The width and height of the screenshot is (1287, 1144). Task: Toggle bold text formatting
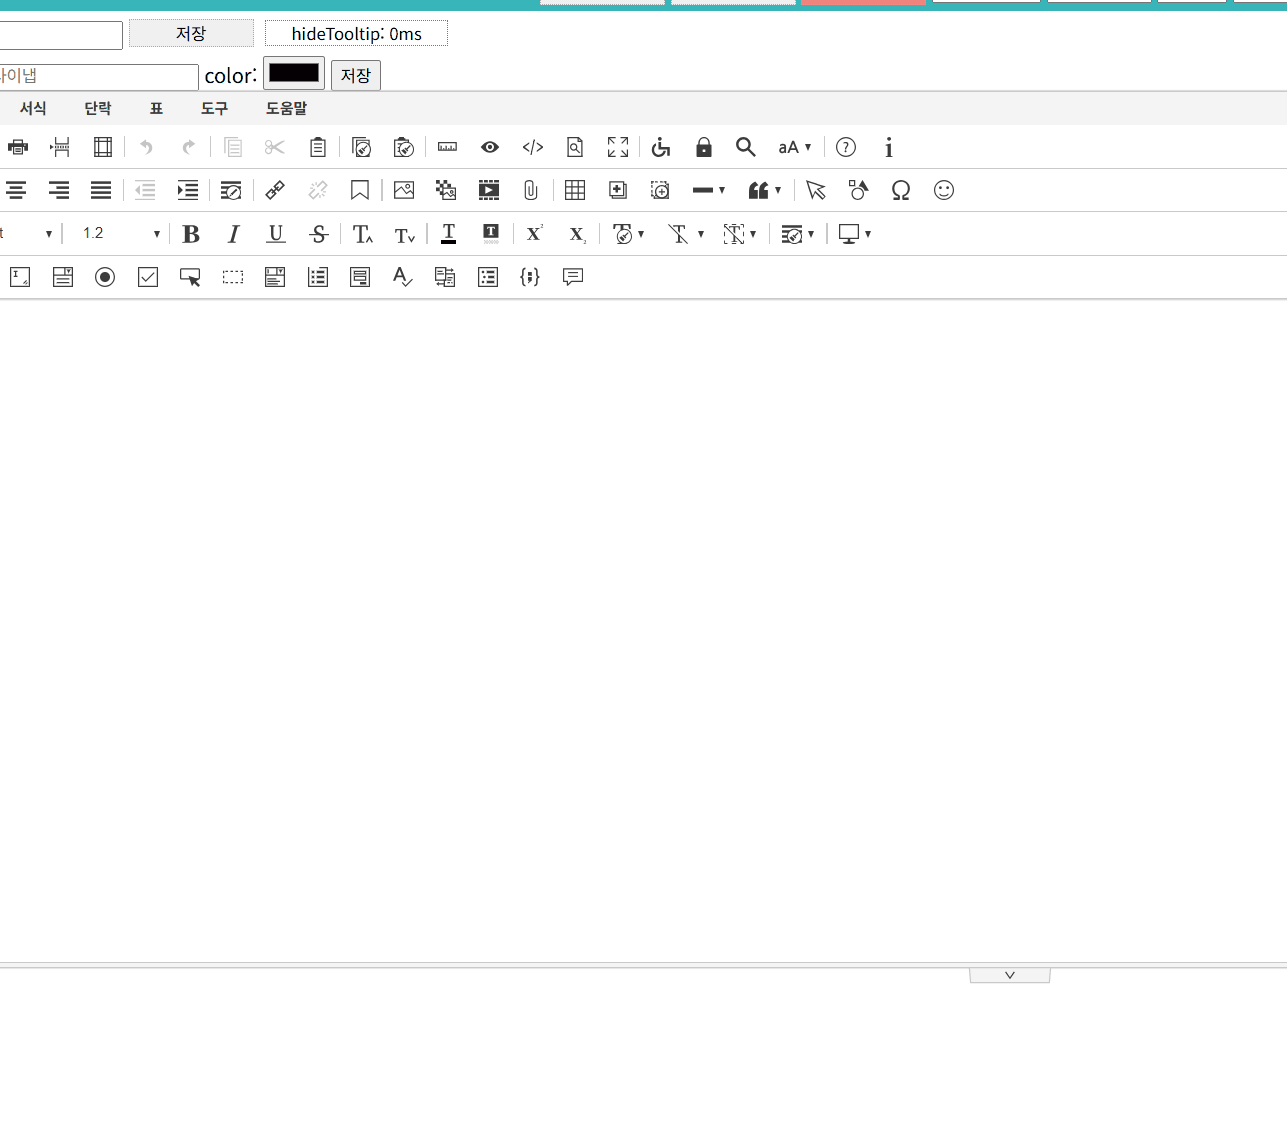[x=191, y=234]
